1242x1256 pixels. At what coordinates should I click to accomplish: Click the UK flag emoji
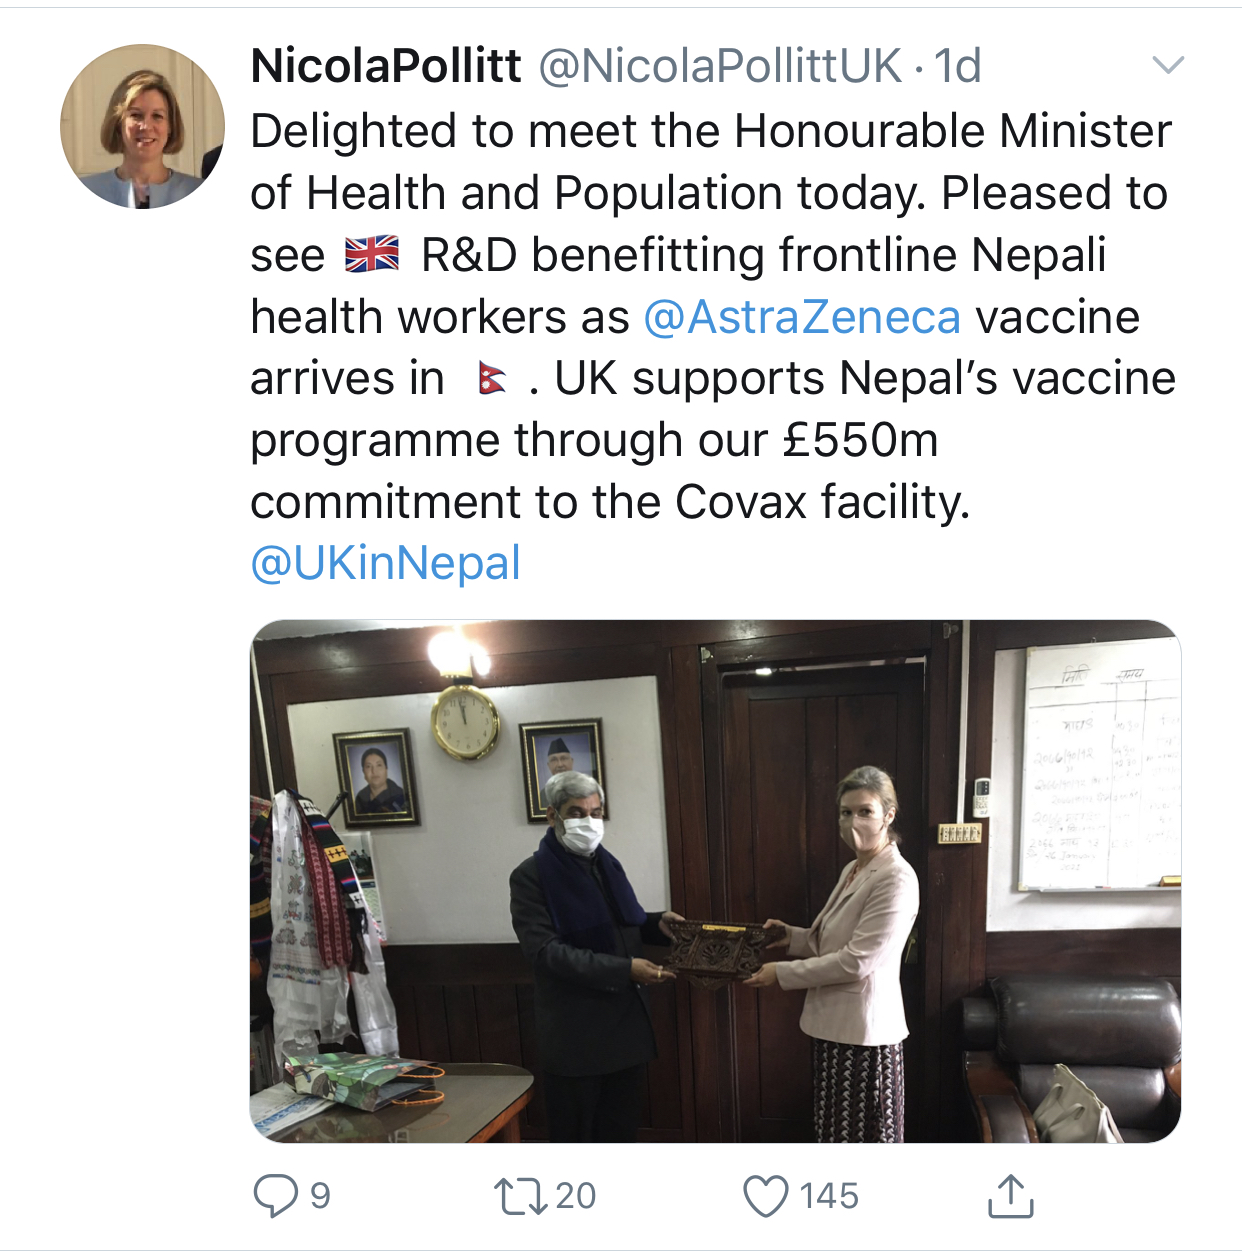coord(372,254)
